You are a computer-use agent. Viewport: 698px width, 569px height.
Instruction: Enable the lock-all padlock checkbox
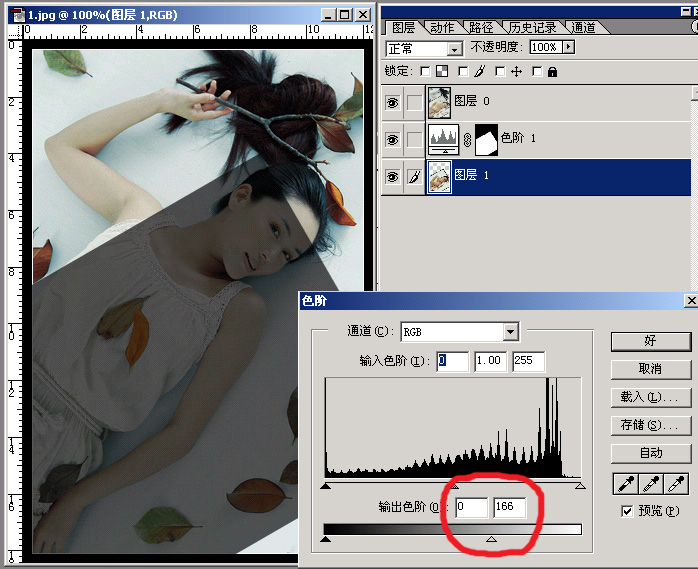coord(537,72)
